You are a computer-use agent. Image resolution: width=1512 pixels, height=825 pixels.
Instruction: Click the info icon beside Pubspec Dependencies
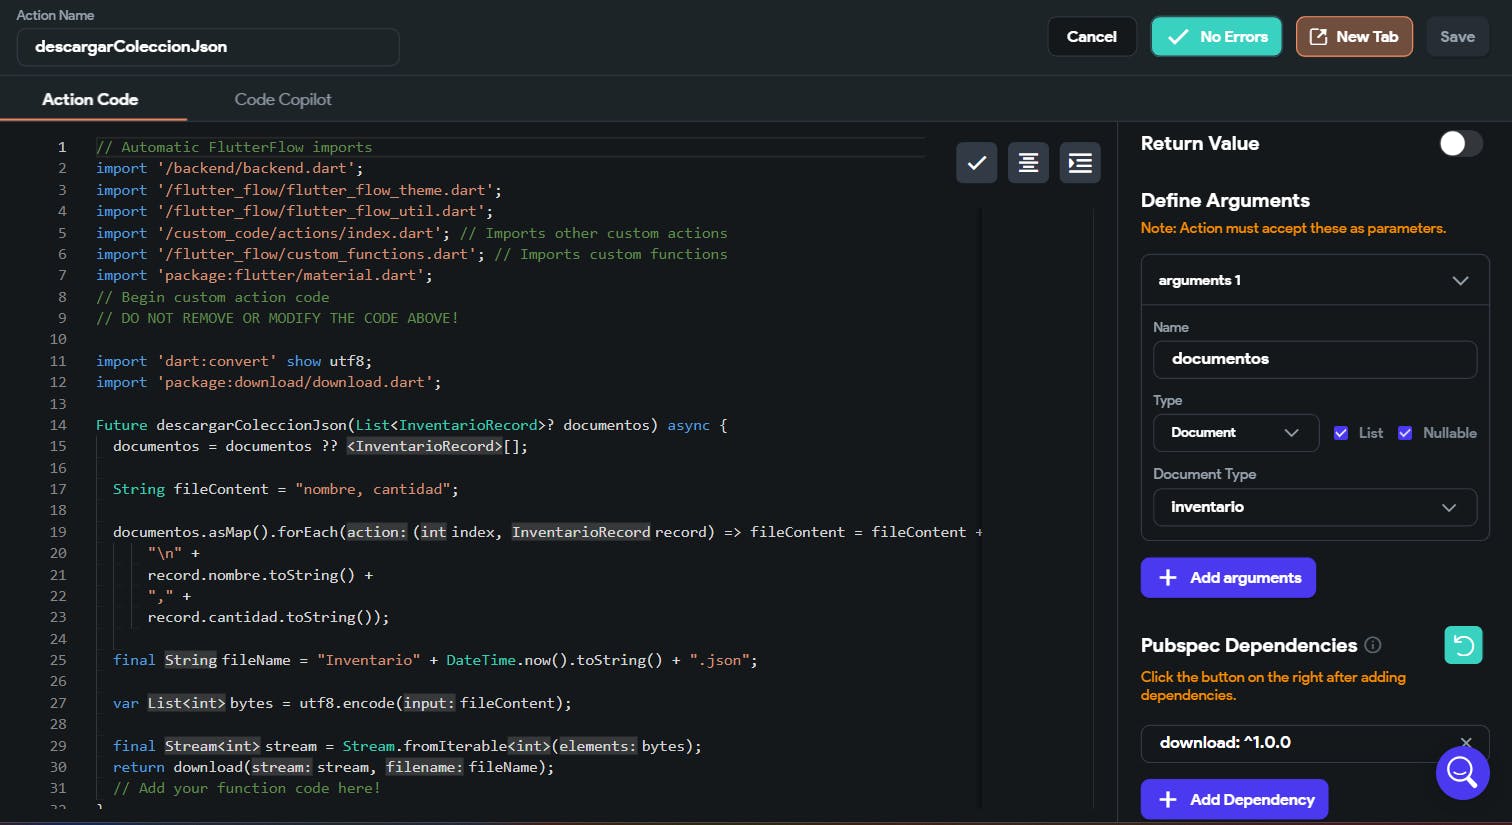[1373, 645]
